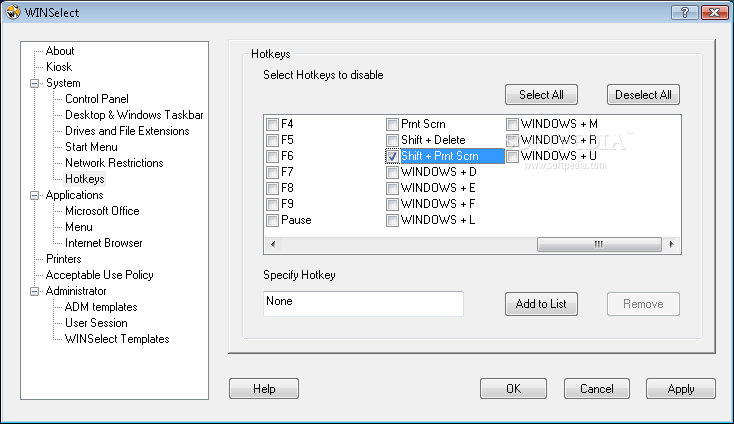Check the F8 hotkey box

coord(272,188)
